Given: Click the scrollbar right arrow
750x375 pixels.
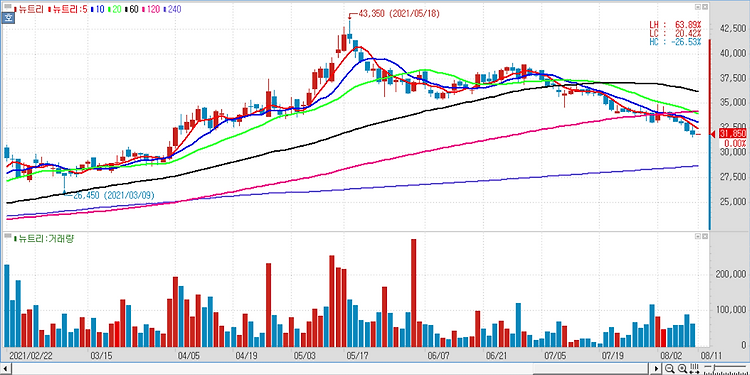Looking at the screenshot, I should tap(656, 368).
